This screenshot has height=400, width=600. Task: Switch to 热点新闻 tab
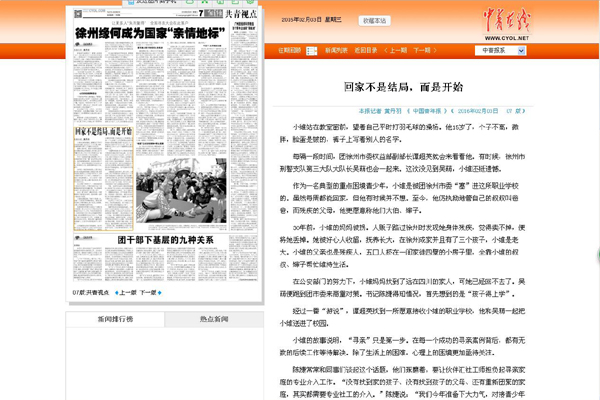point(213,319)
